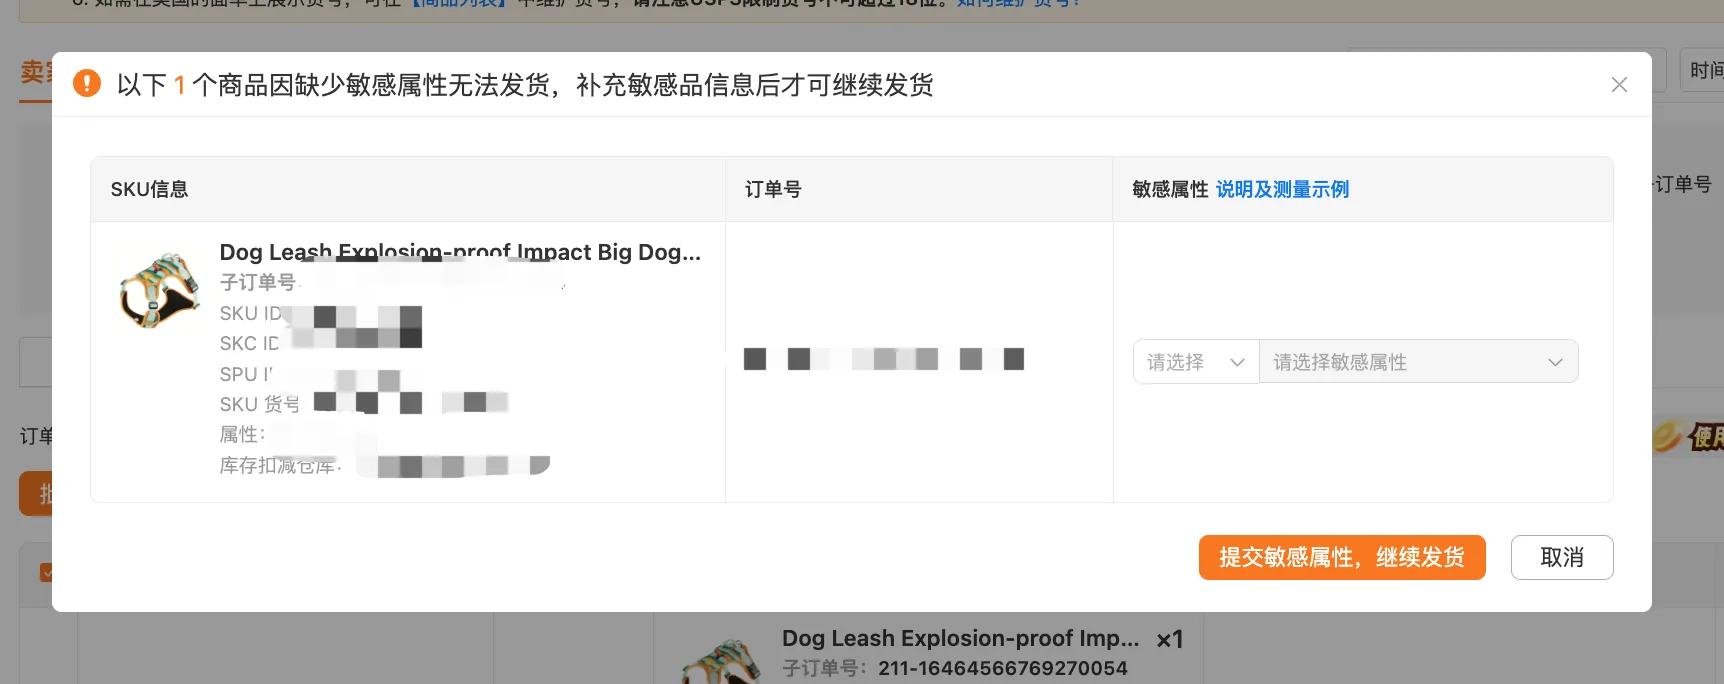Click the arrow on 请选择敏感属性 dropdown

(x=1555, y=362)
